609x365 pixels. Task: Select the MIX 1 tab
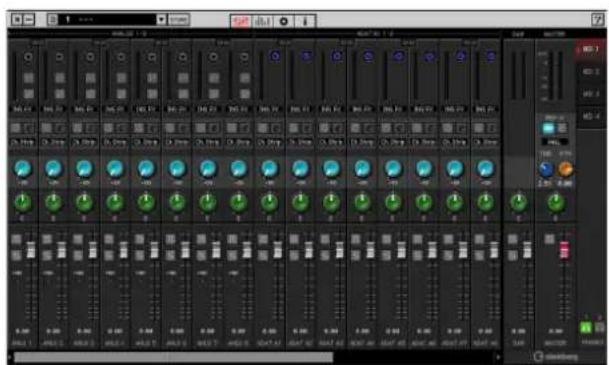click(591, 49)
